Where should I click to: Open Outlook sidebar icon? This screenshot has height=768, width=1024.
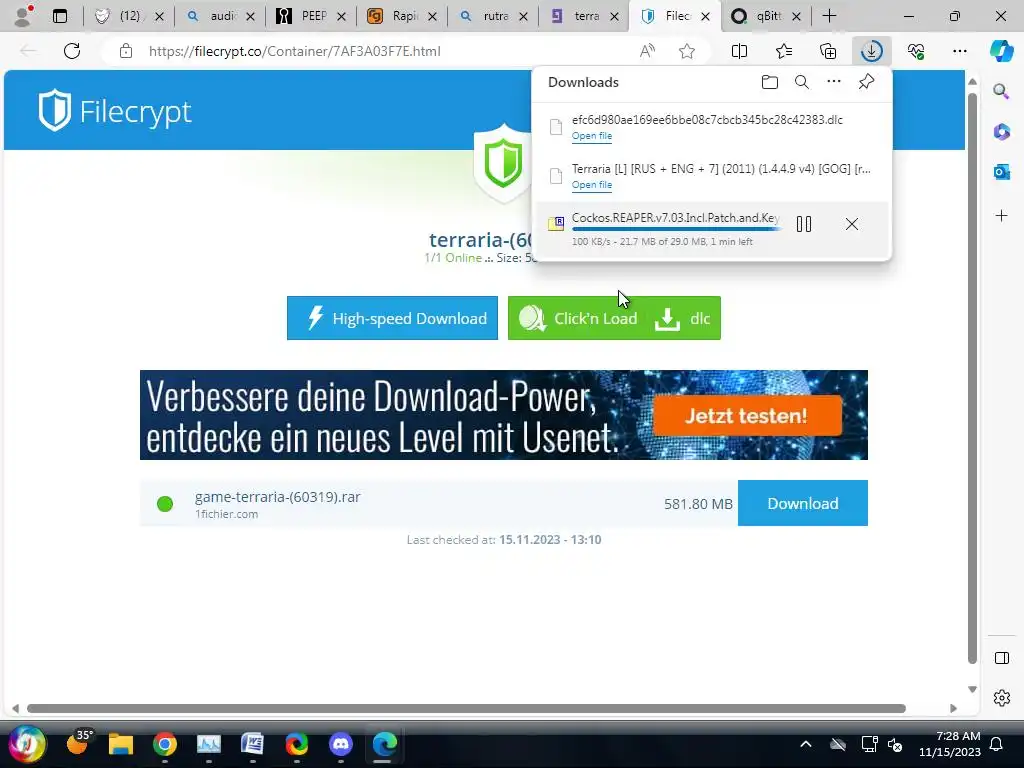[1001, 172]
